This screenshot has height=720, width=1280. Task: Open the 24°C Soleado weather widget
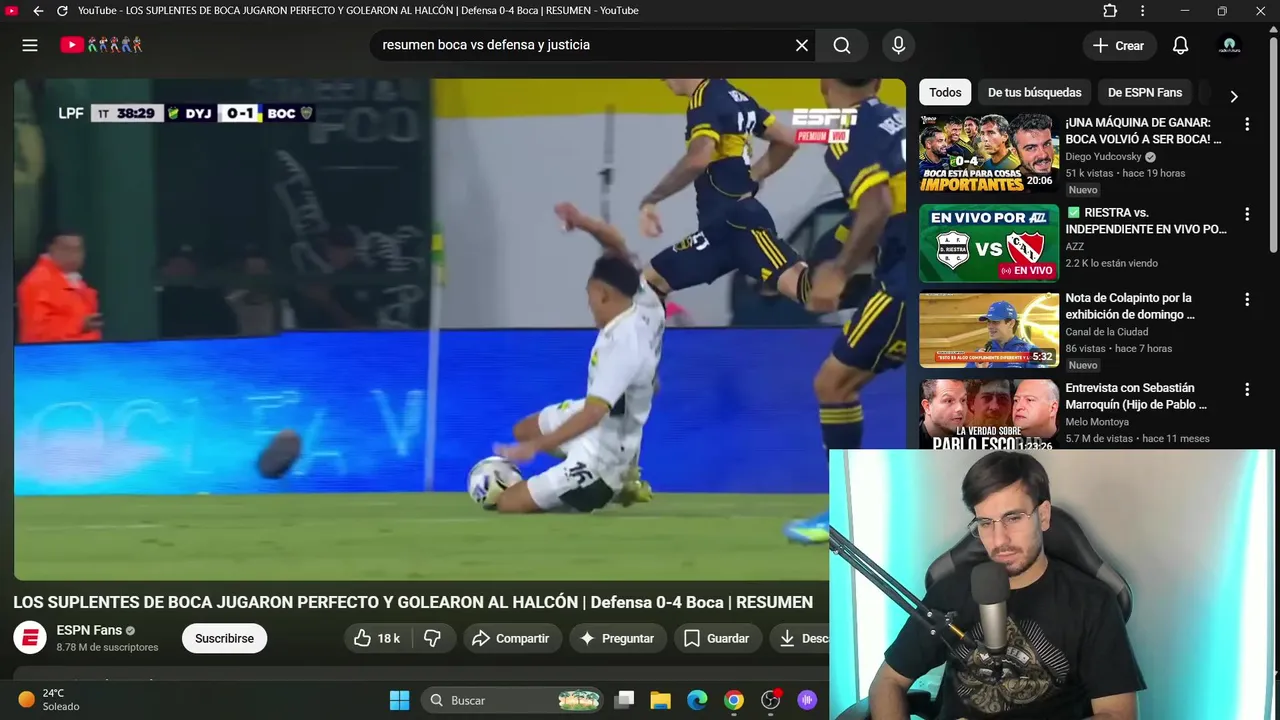tap(49, 699)
